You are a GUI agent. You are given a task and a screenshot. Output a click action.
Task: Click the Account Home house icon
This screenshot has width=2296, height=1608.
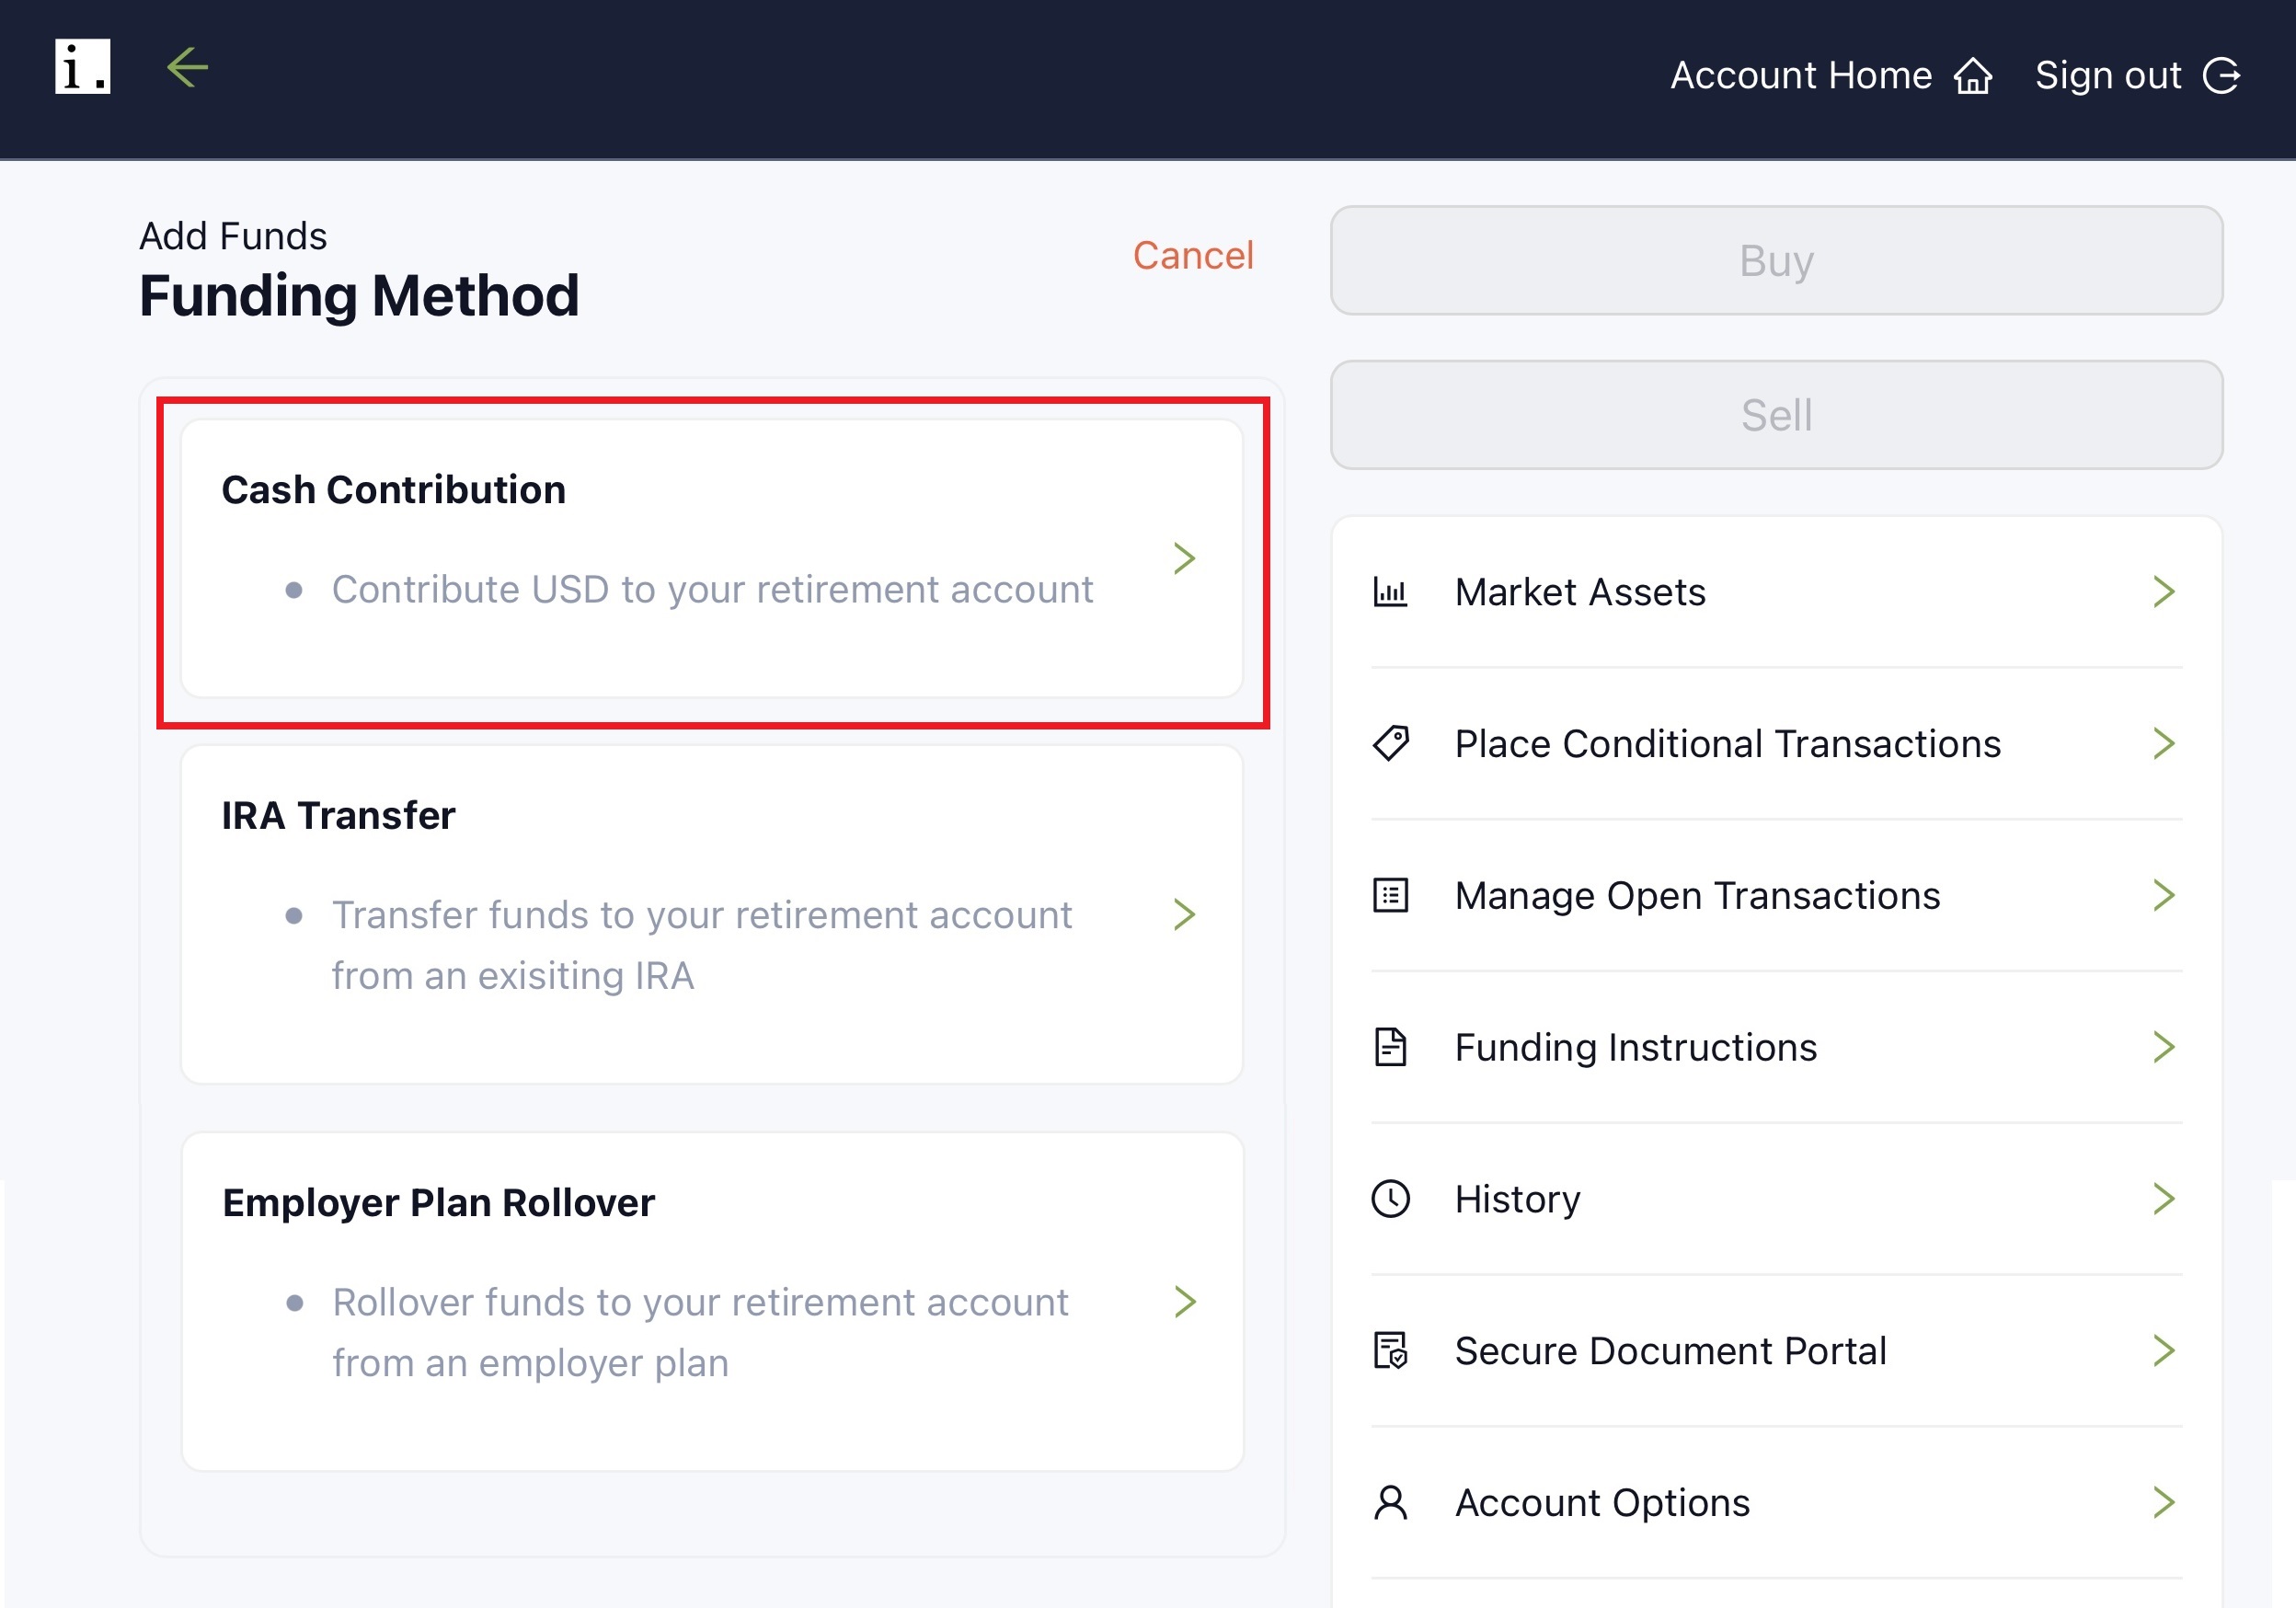[1973, 75]
